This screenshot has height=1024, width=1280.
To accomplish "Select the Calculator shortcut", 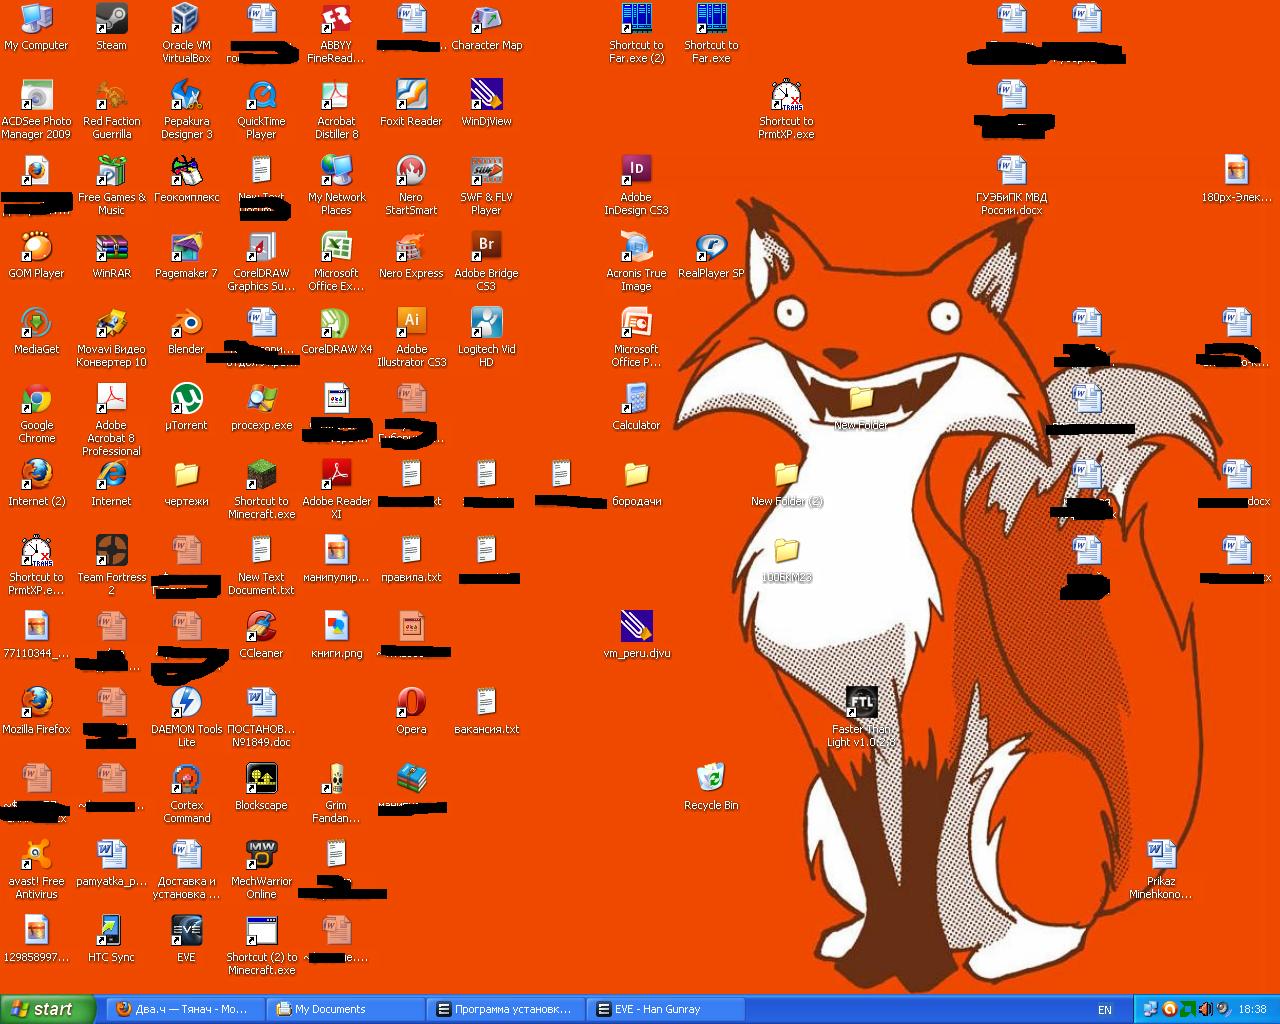I will [636, 408].
